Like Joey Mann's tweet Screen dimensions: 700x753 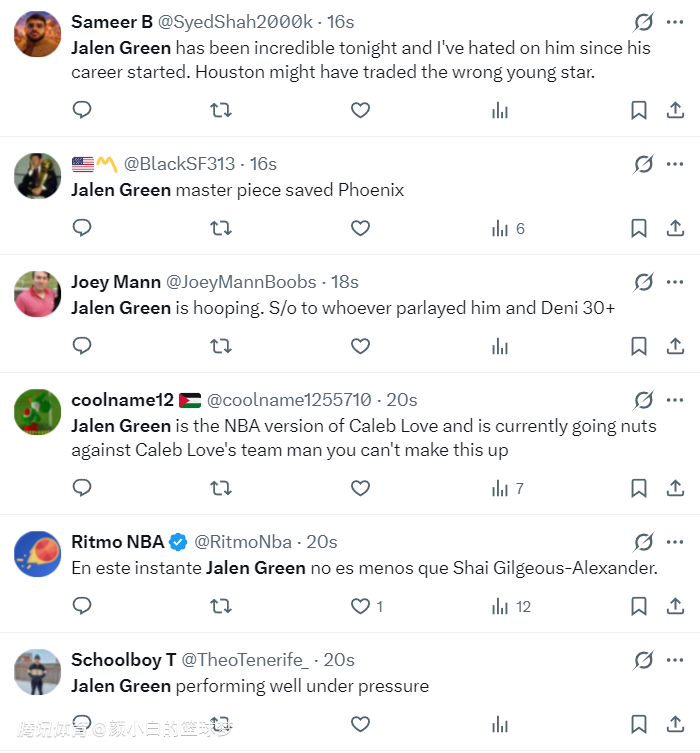point(360,346)
